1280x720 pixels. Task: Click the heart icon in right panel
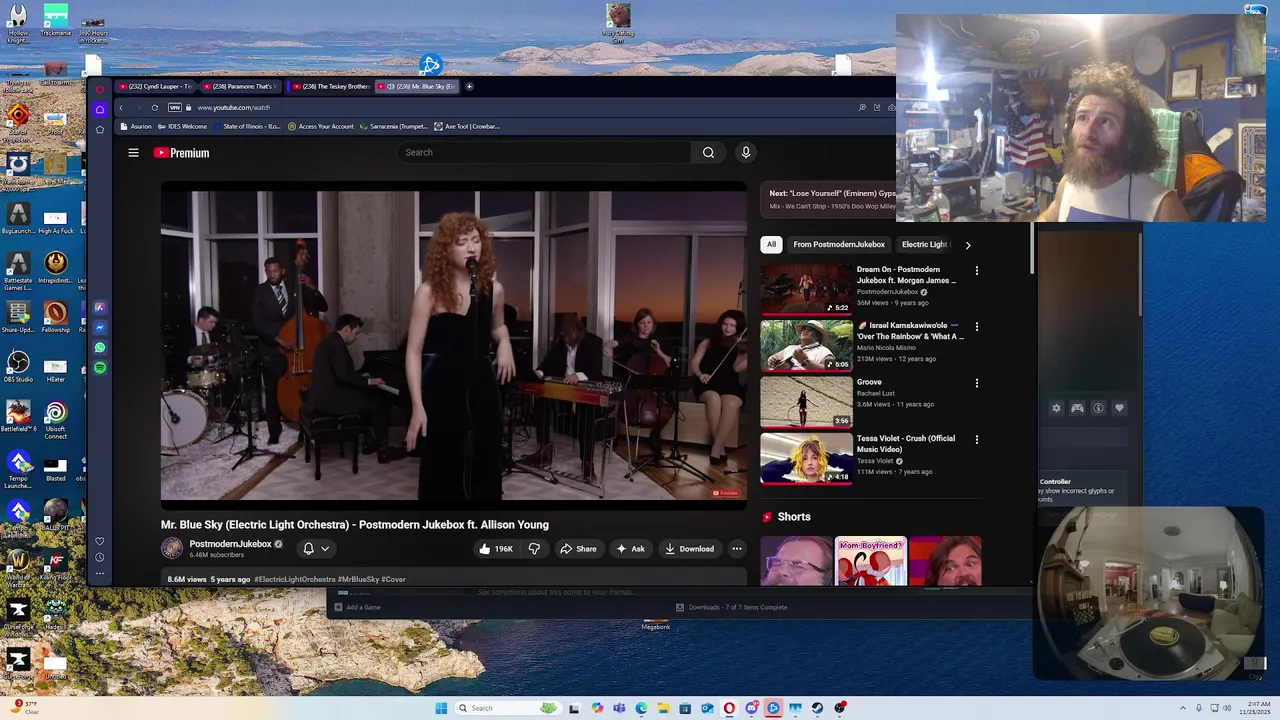click(1119, 408)
